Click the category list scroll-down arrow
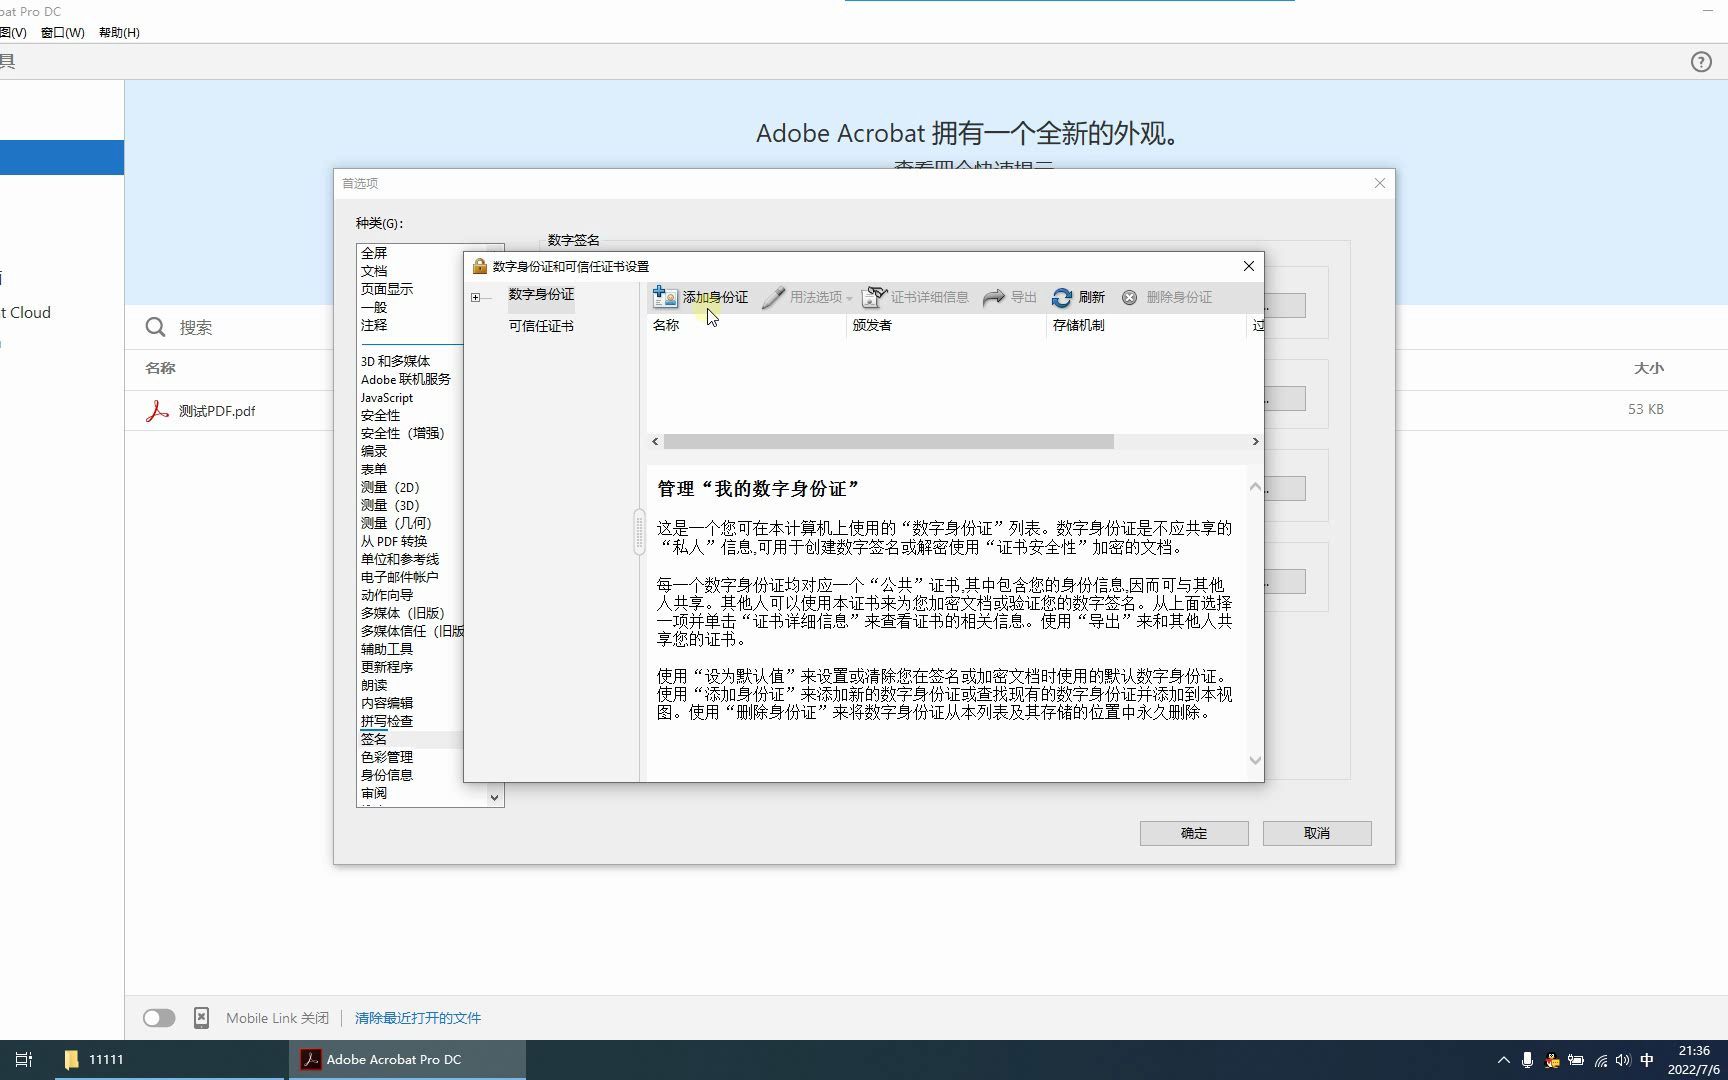Screen dimensions: 1728x1080 coord(494,797)
